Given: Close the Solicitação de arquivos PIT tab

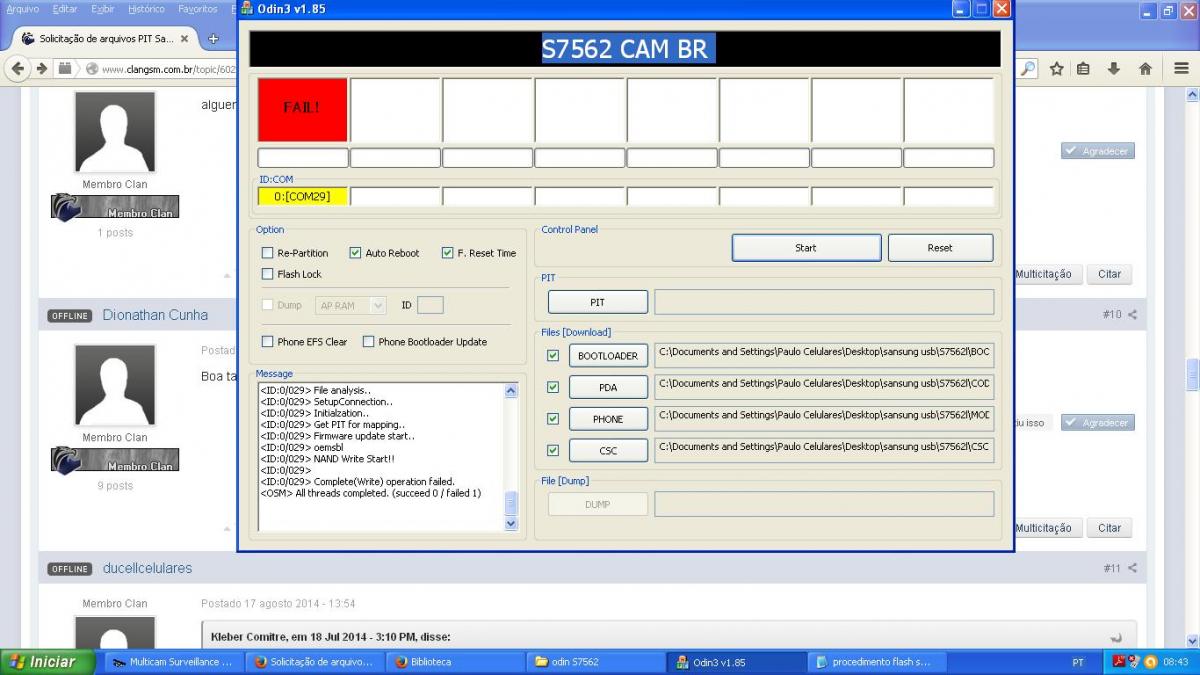Looking at the screenshot, I should click(x=184, y=38).
